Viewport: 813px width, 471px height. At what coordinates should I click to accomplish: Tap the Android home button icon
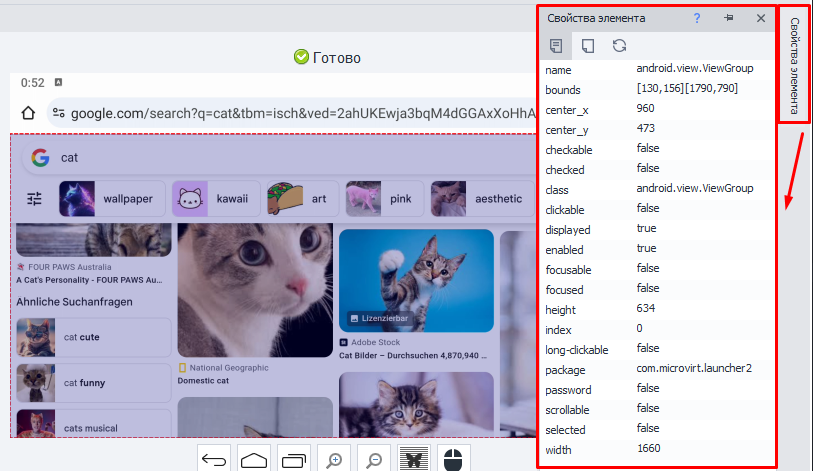(254, 460)
